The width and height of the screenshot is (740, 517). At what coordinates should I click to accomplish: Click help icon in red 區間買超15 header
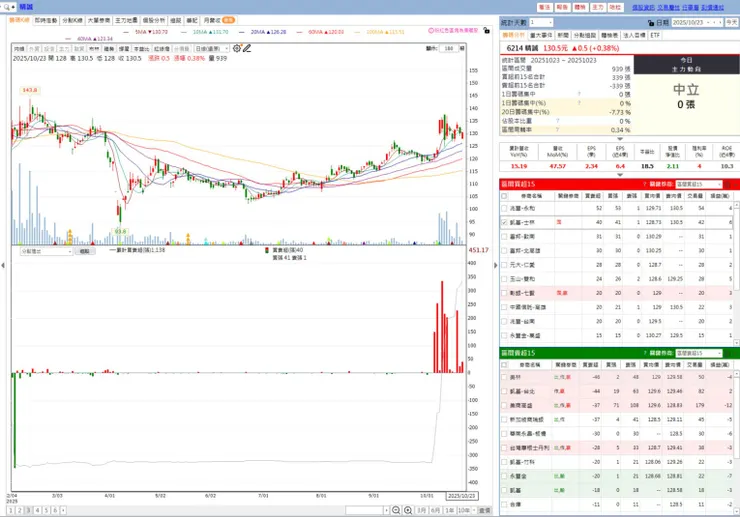point(645,184)
